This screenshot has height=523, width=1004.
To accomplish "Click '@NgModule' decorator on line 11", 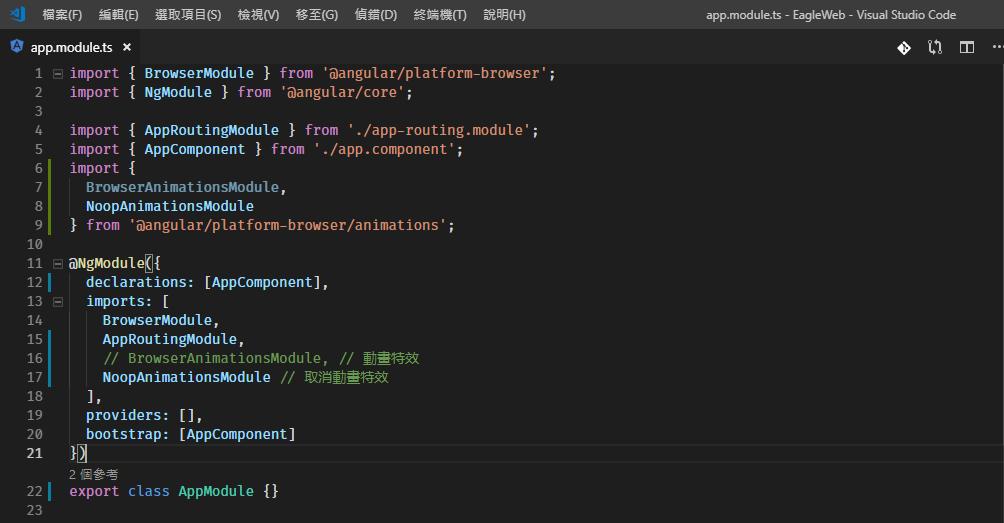I will point(107,264).
